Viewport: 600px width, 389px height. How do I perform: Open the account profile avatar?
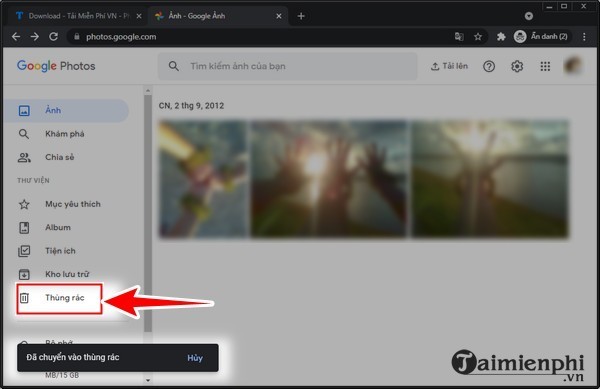tap(573, 66)
